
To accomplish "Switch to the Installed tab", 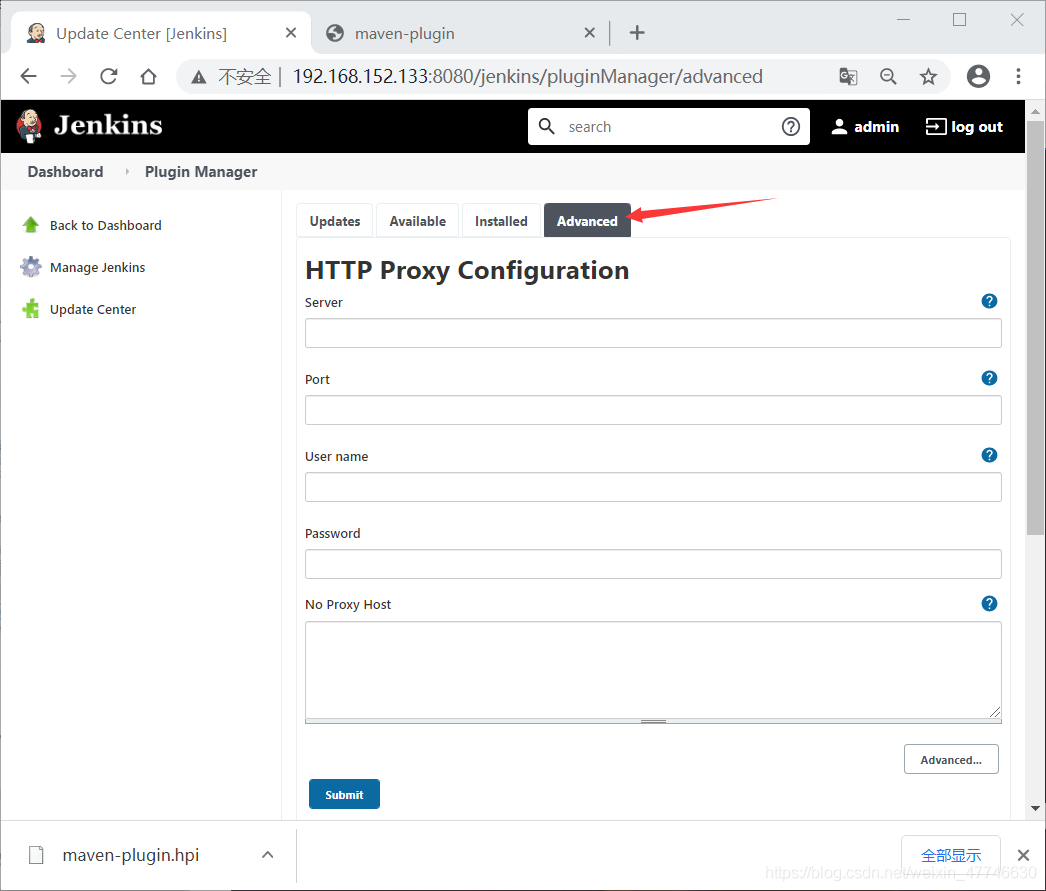I will coord(501,221).
